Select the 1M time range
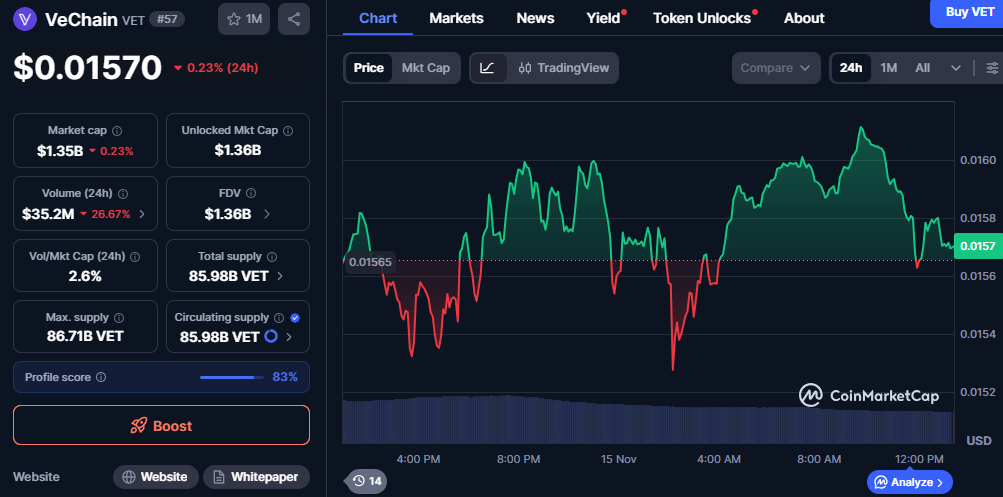1003x497 pixels. (888, 68)
